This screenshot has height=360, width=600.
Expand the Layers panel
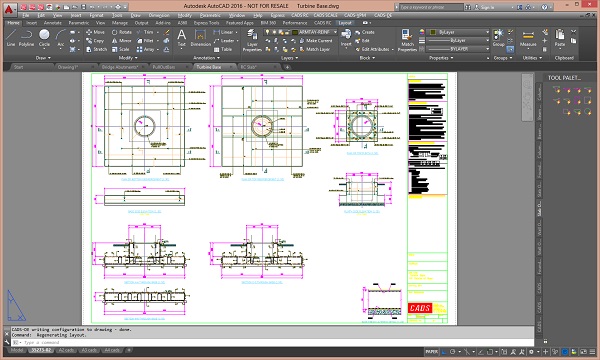(x=289, y=58)
